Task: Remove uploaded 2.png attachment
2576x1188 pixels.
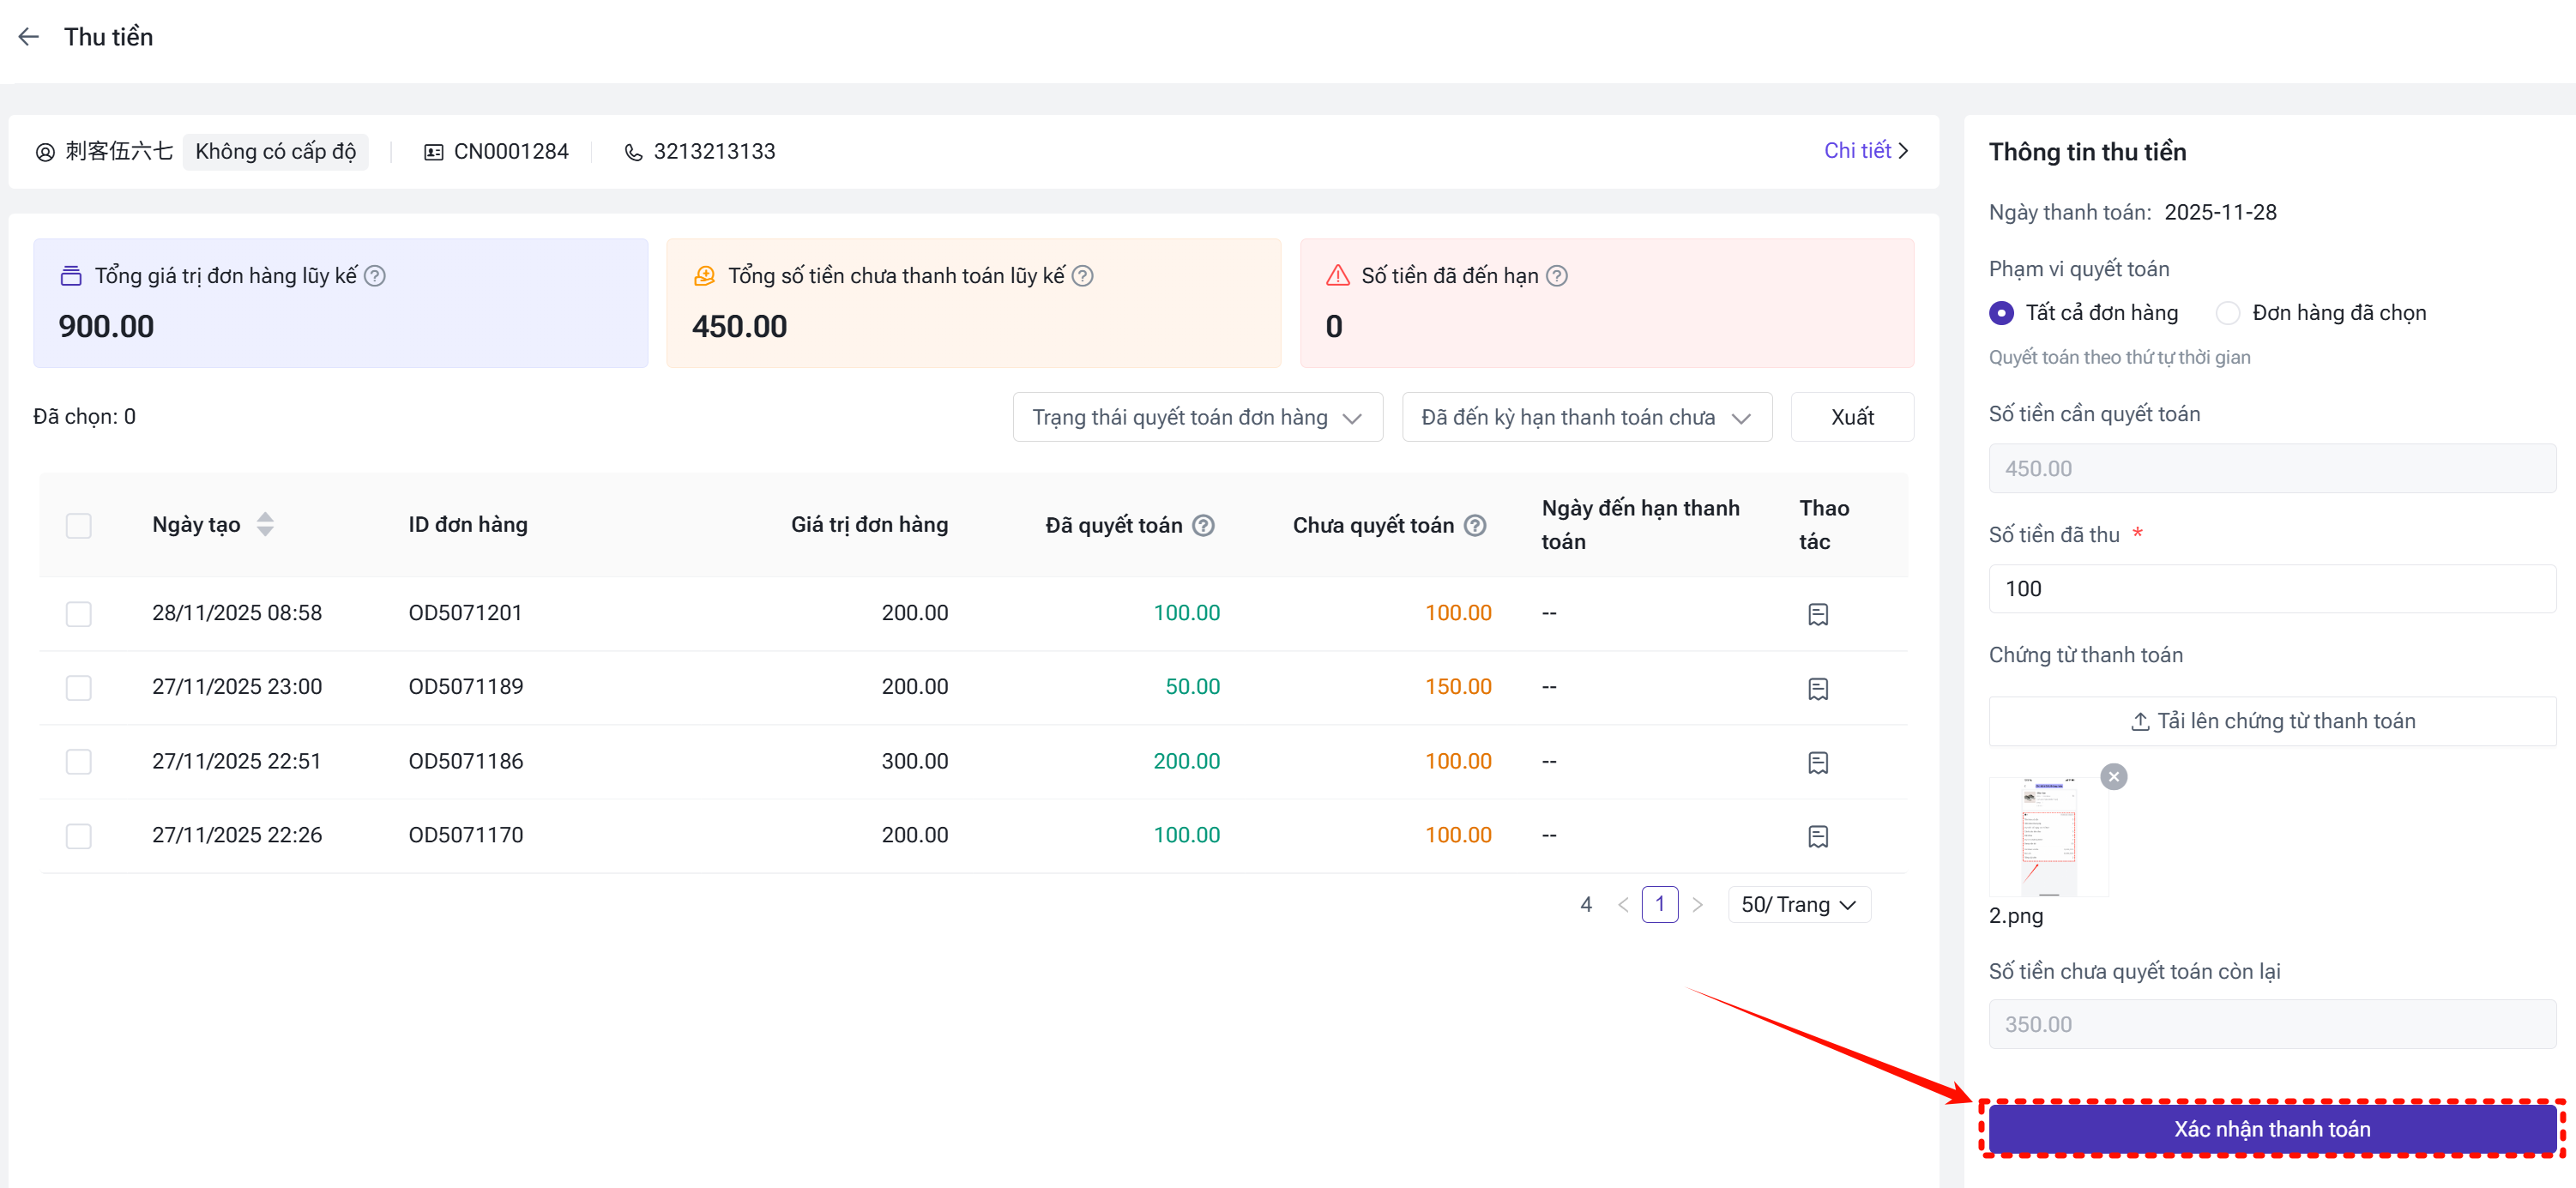Action: (2113, 777)
